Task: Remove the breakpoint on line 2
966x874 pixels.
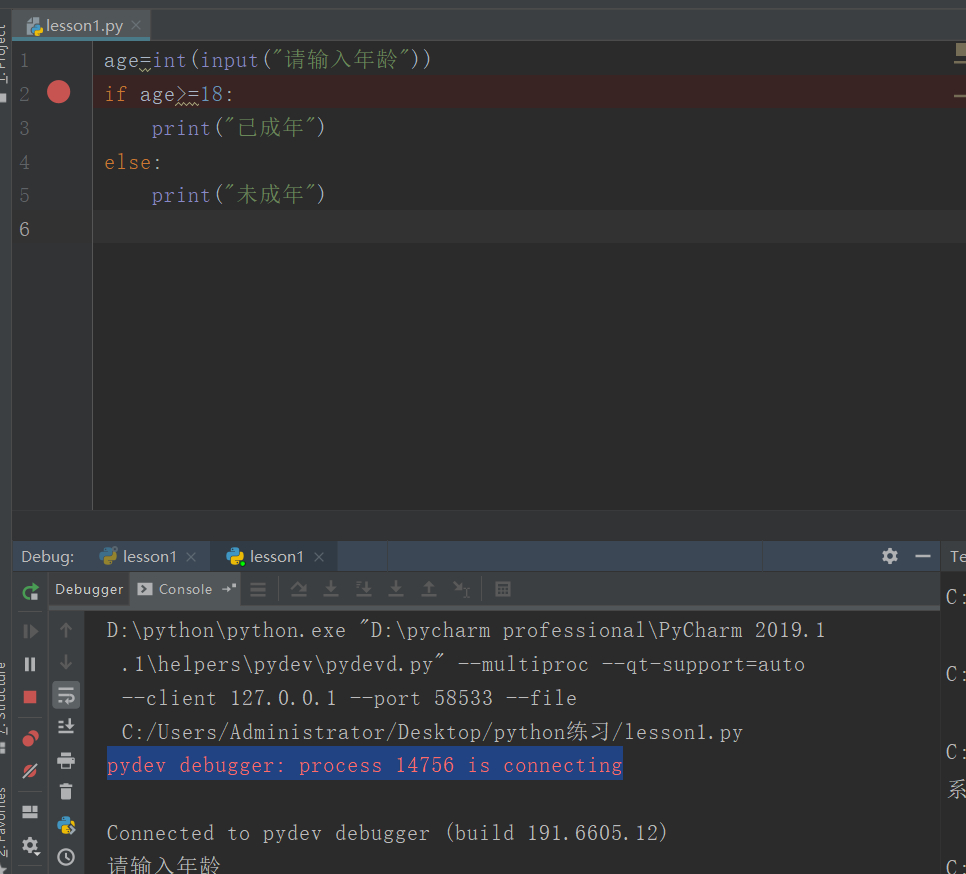Action: (x=59, y=93)
